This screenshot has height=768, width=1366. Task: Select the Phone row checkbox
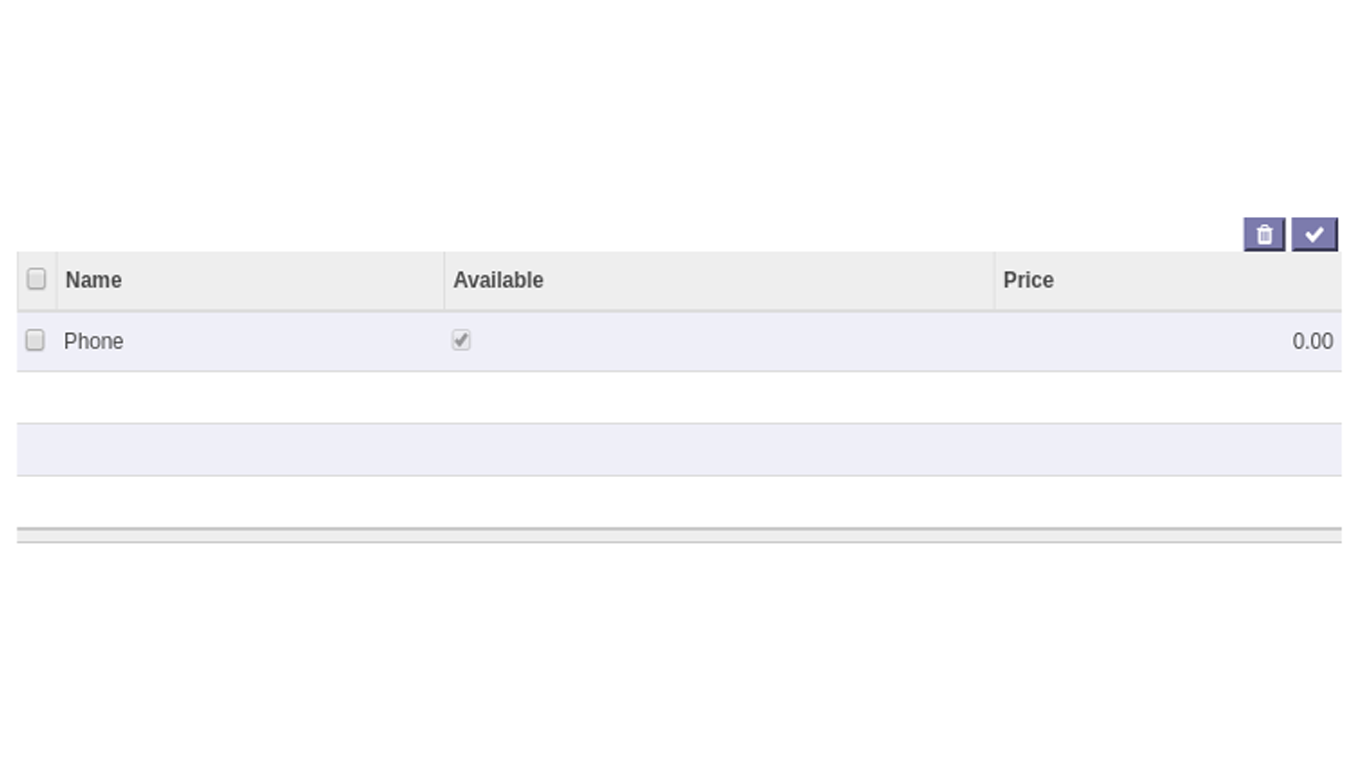click(35, 340)
